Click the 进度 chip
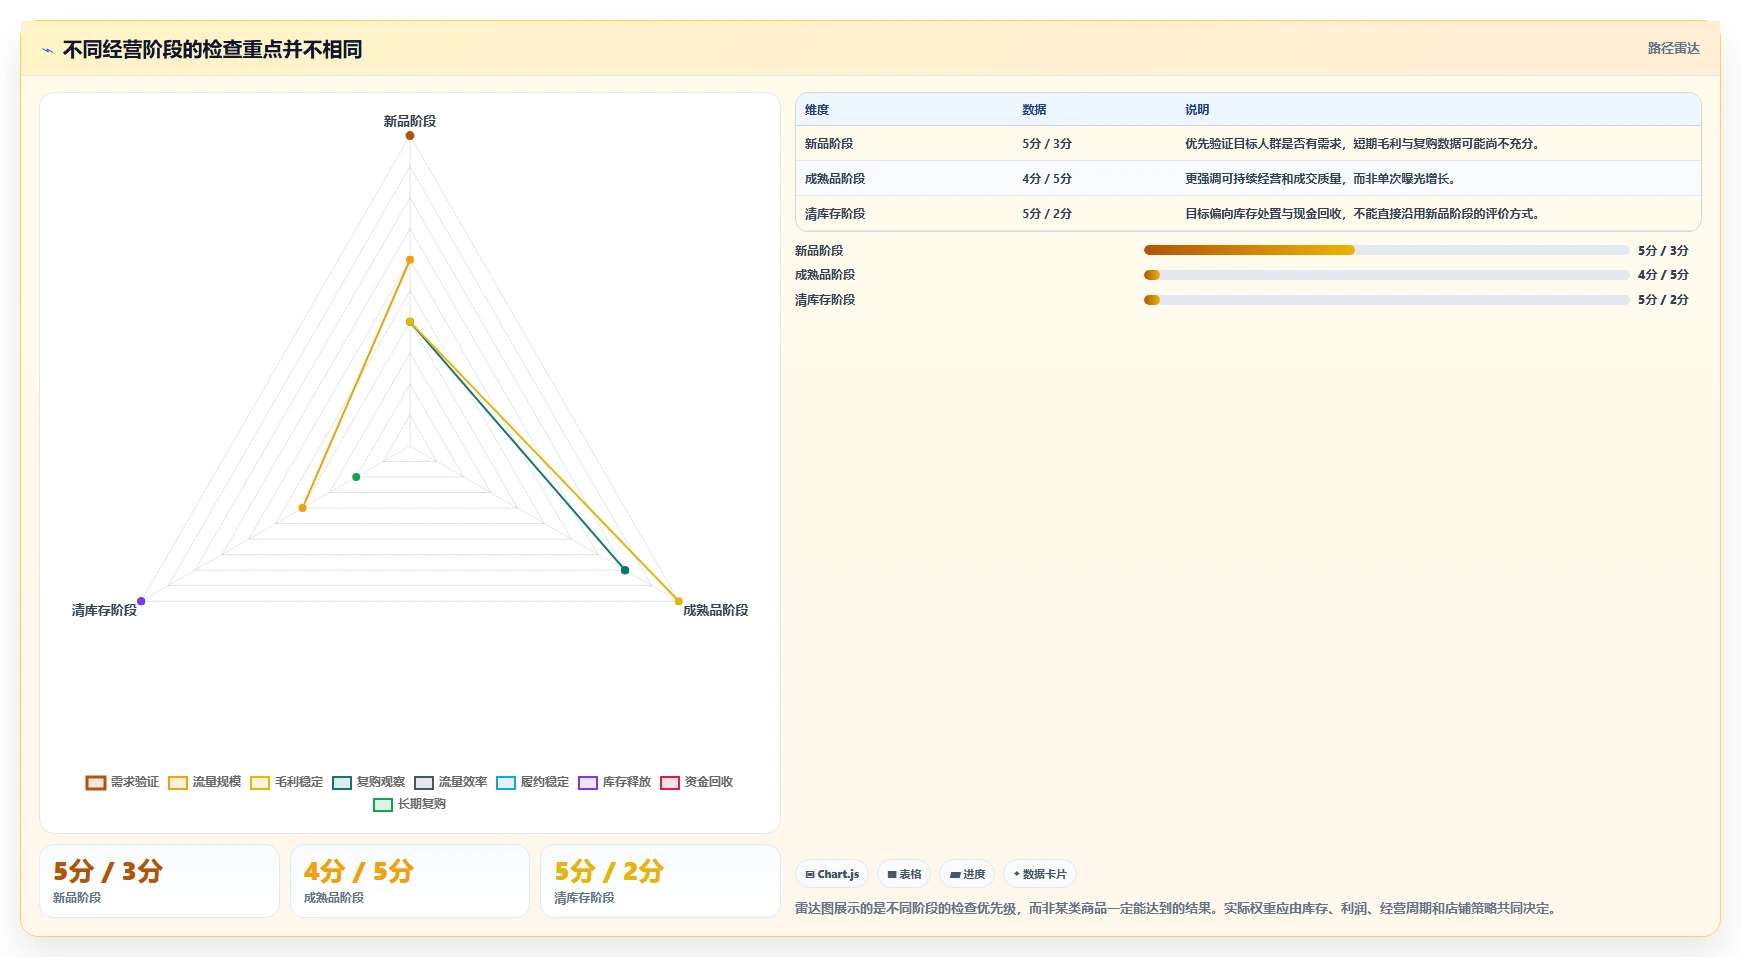Image resolution: width=1741 pixels, height=957 pixels. (x=967, y=874)
